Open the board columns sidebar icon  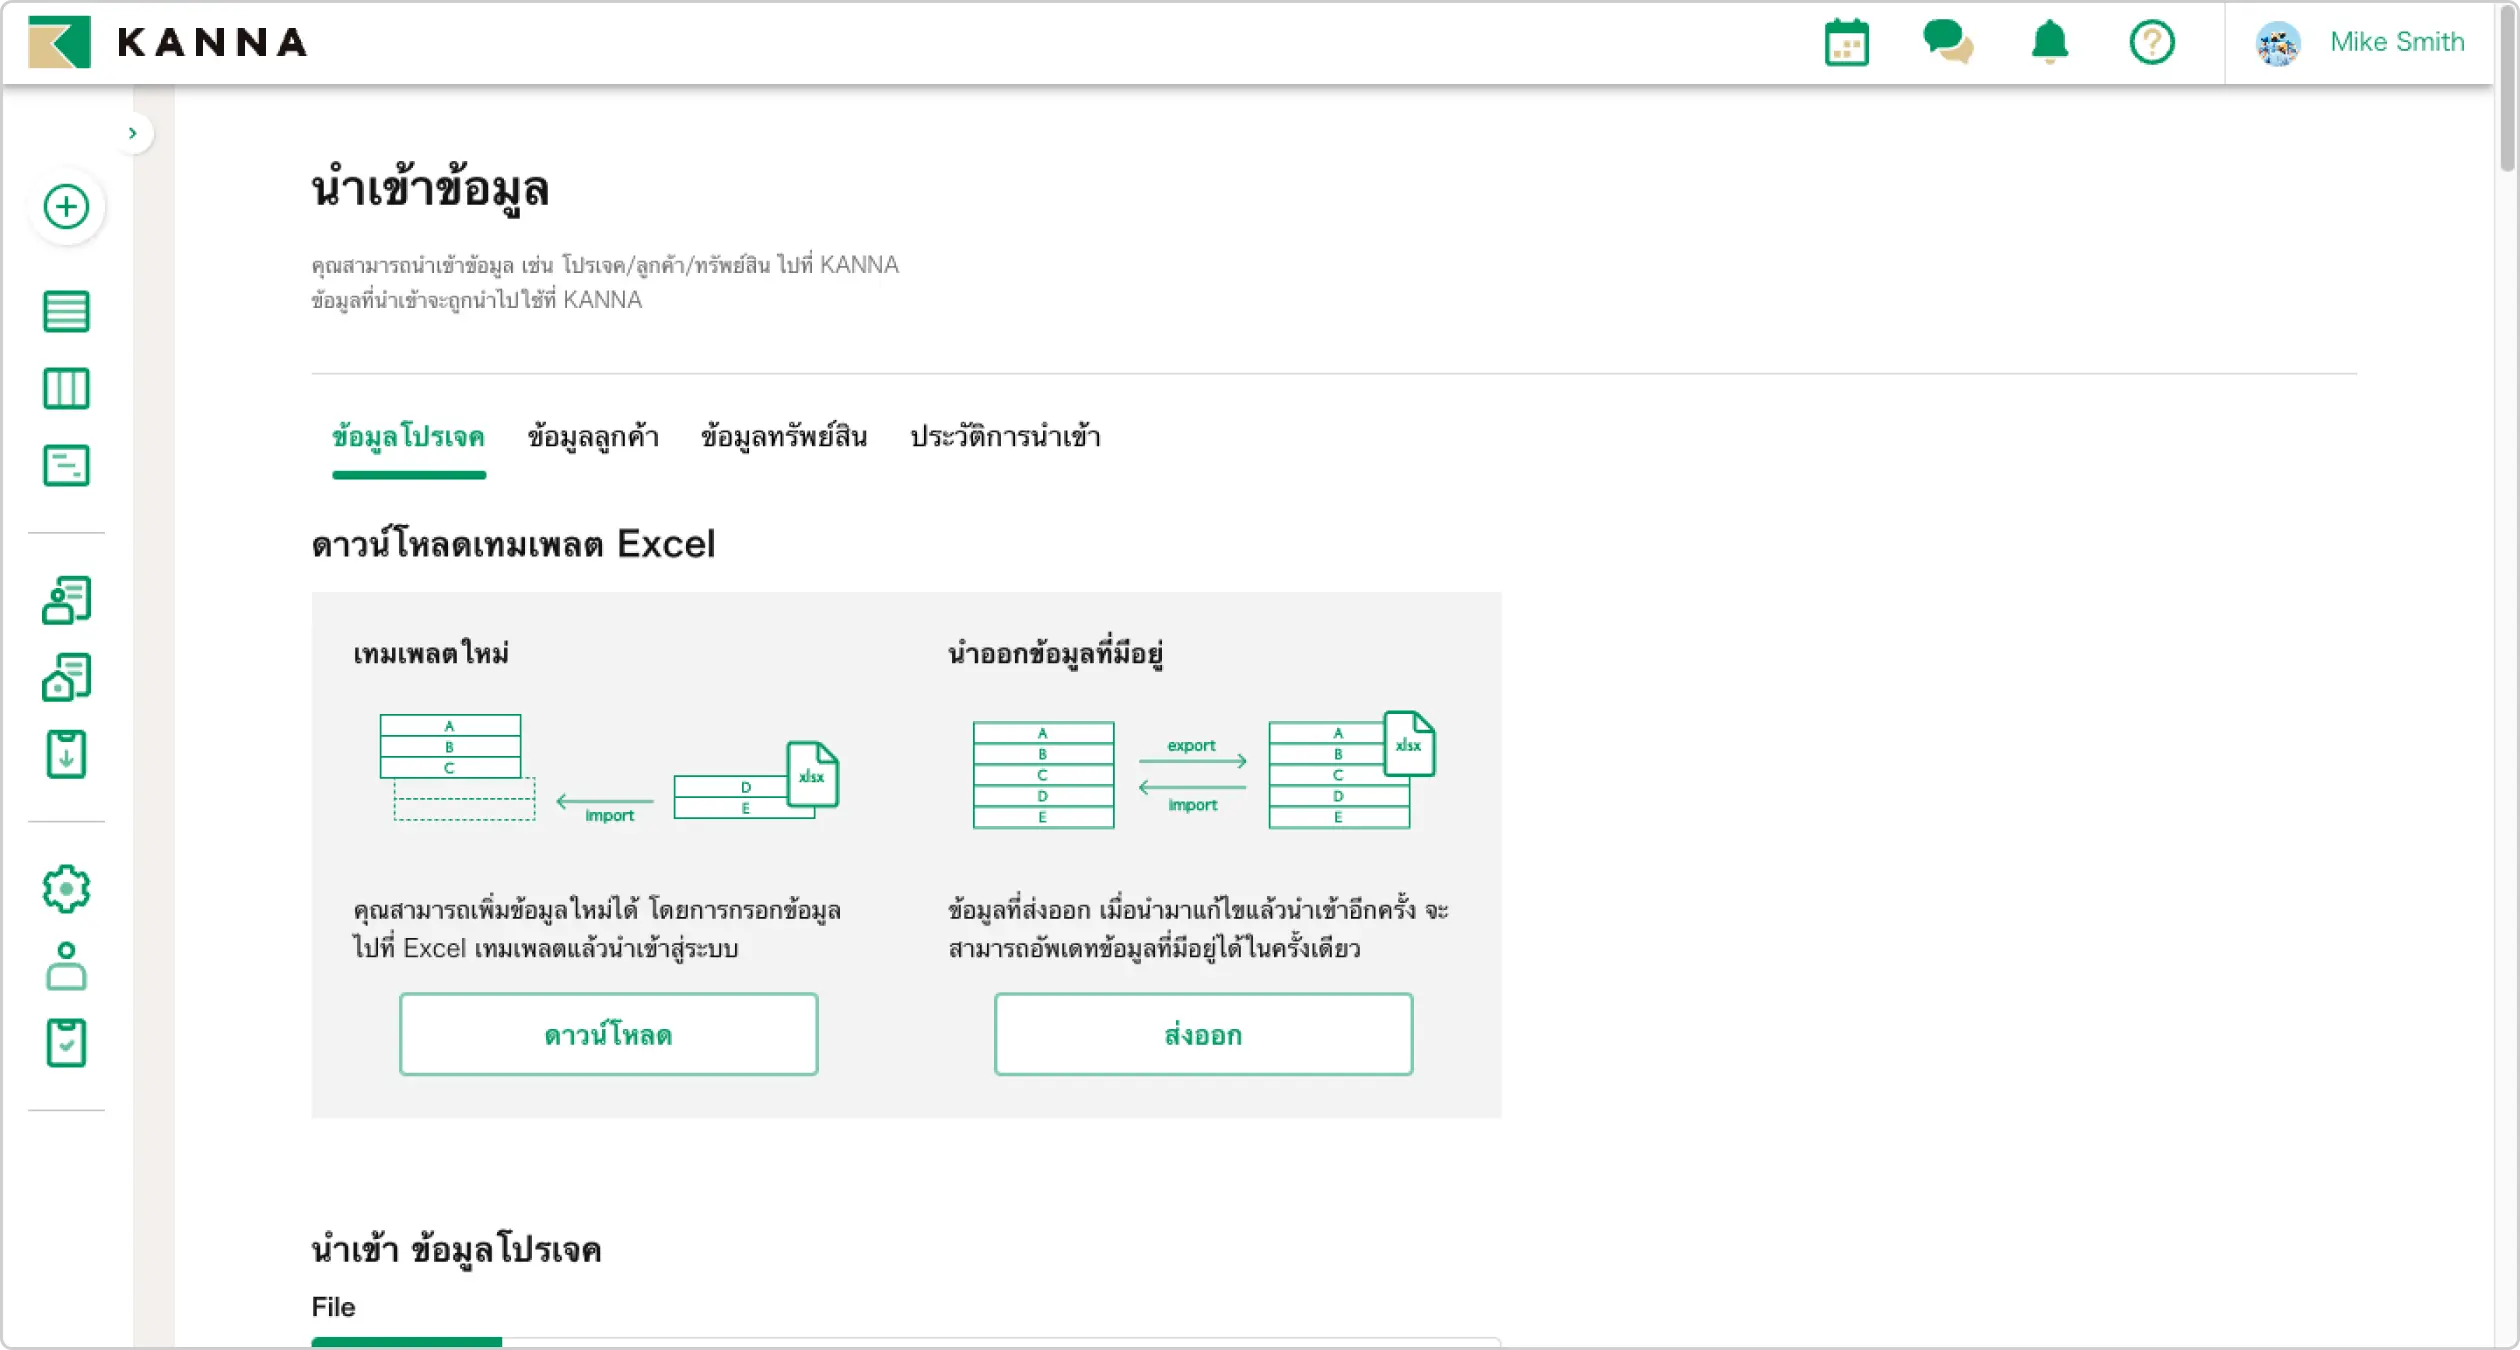(x=66, y=388)
